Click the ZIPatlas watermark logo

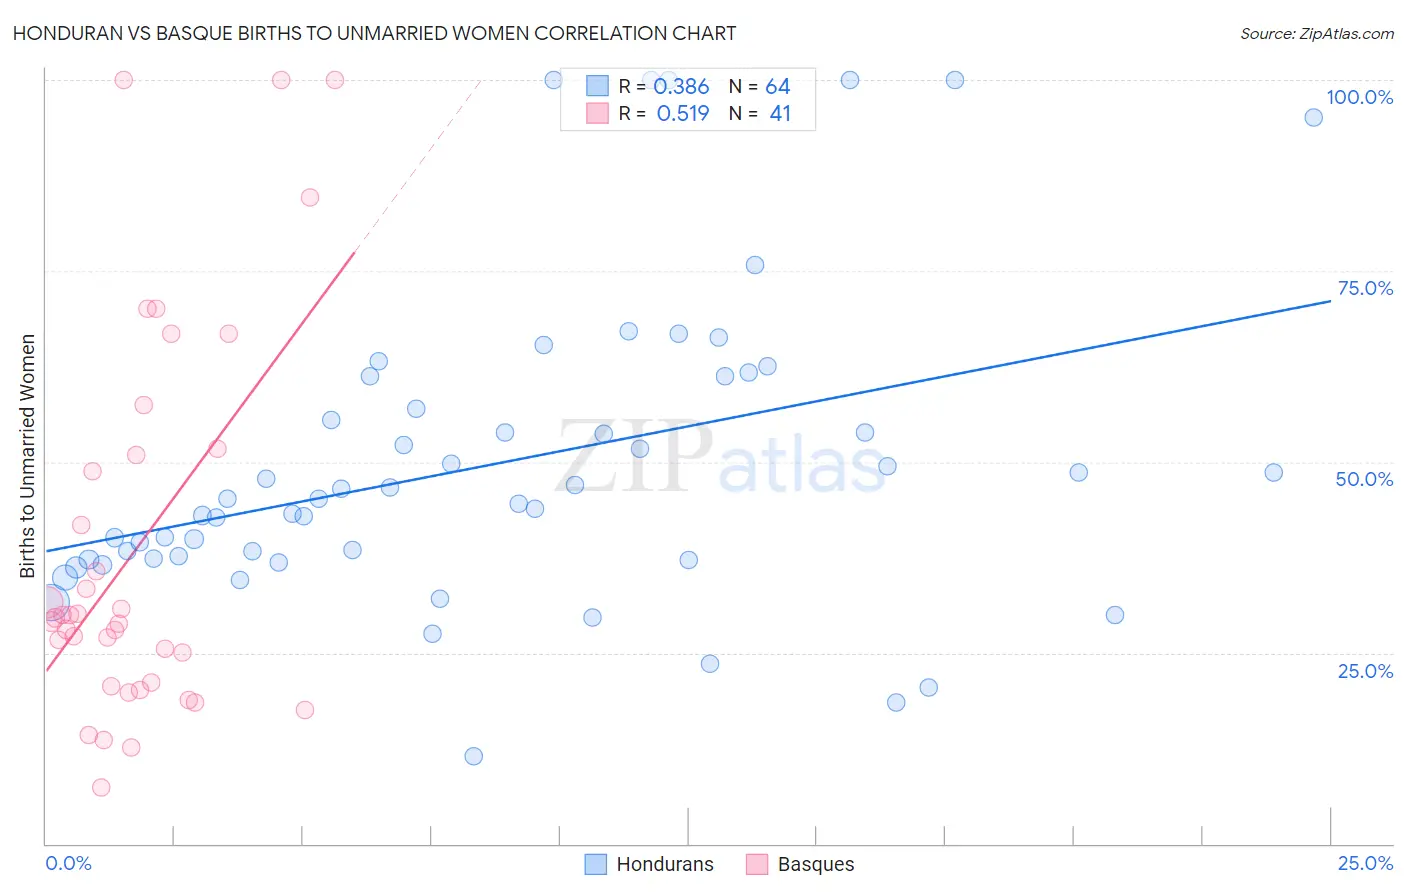pyautogui.click(x=720, y=458)
